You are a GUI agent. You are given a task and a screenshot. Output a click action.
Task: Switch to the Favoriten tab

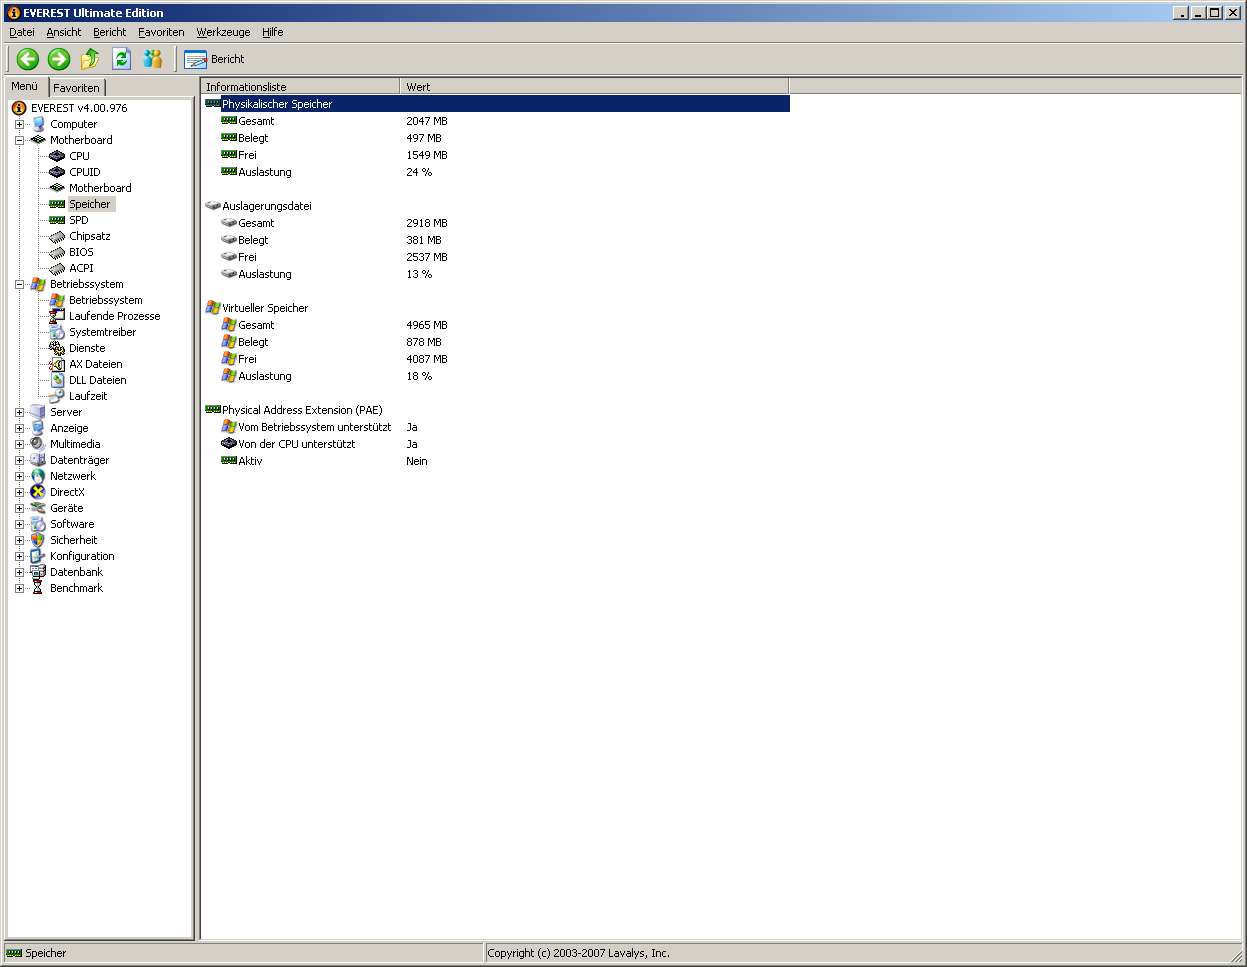pos(77,88)
